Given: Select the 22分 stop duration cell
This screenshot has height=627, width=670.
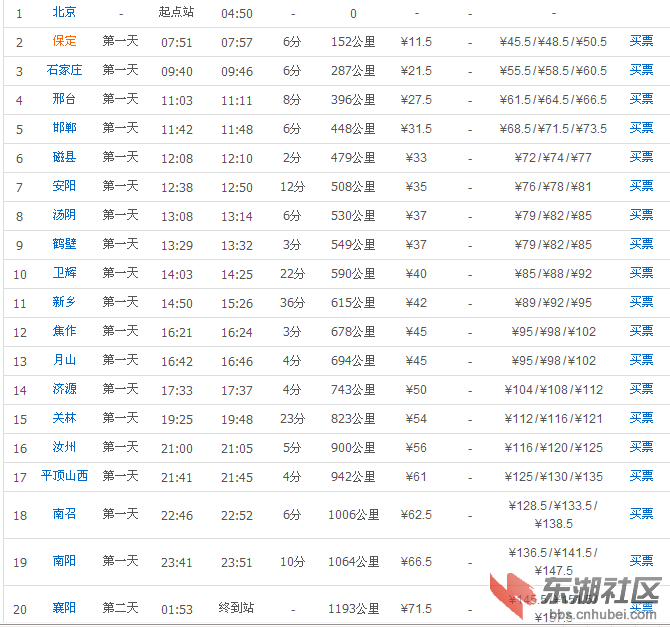Looking at the screenshot, I should (293, 274).
